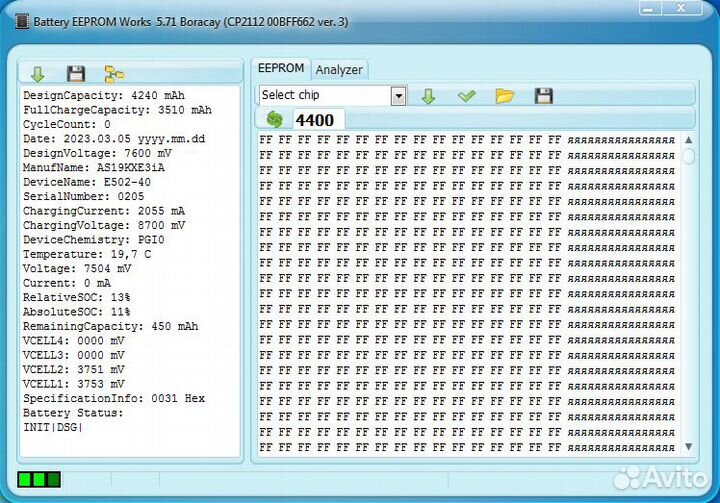Select the EEPROM tab
Screen dimensions: 720x503
point(280,68)
